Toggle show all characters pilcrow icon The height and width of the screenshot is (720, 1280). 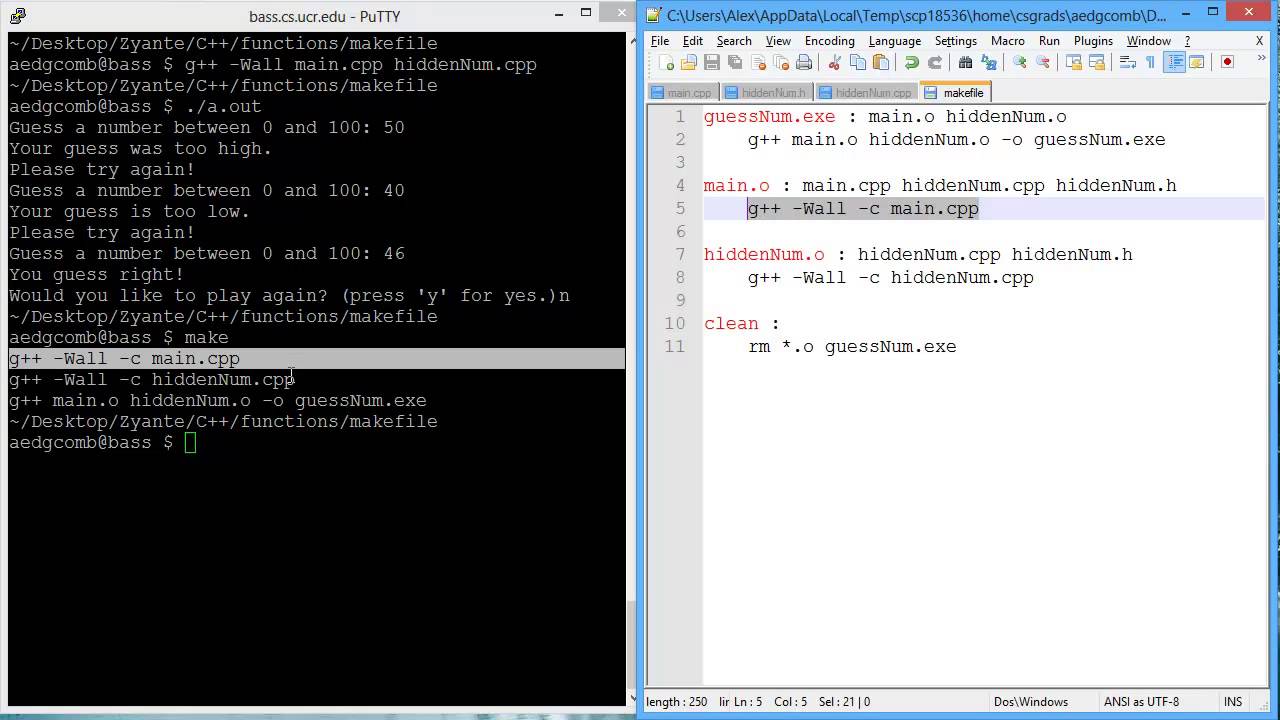(x=1150, y=62)
